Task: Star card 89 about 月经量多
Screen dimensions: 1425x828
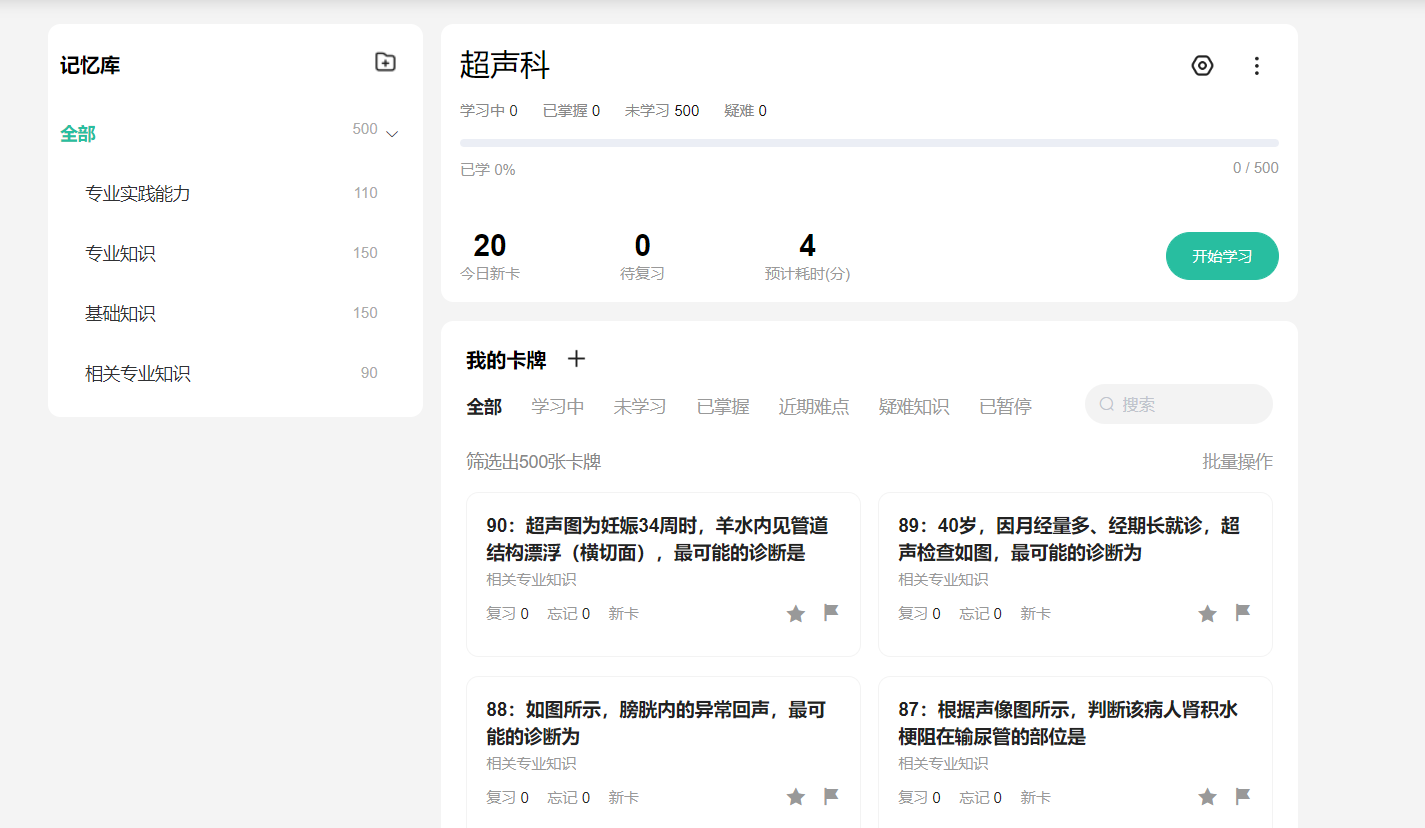Action: (1208, 613)
